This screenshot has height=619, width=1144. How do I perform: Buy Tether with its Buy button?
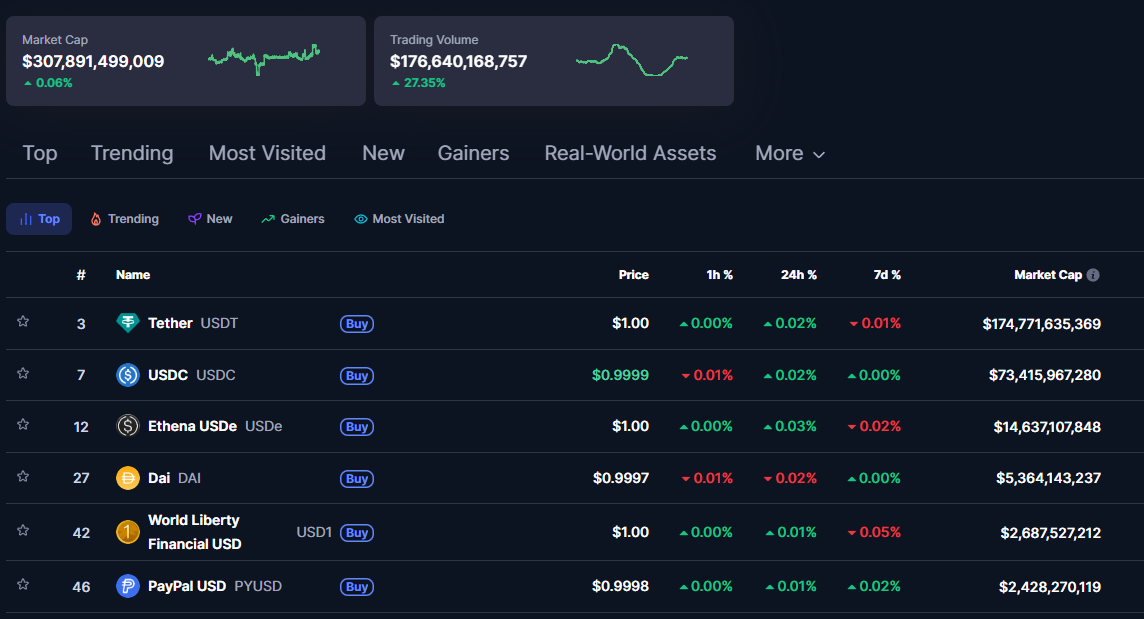[x=357, y=323]
